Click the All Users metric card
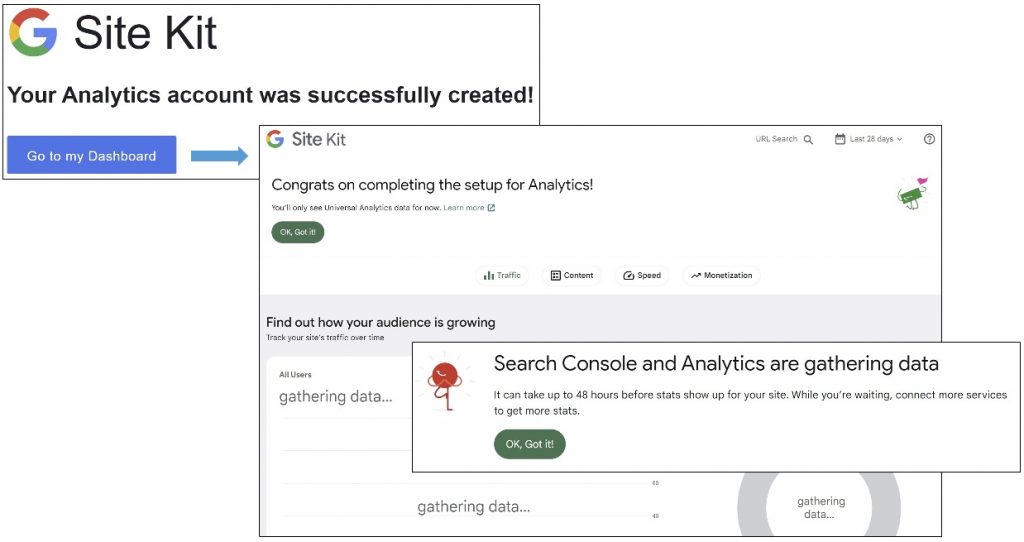The image size is (1024, 542). (335, 389)
